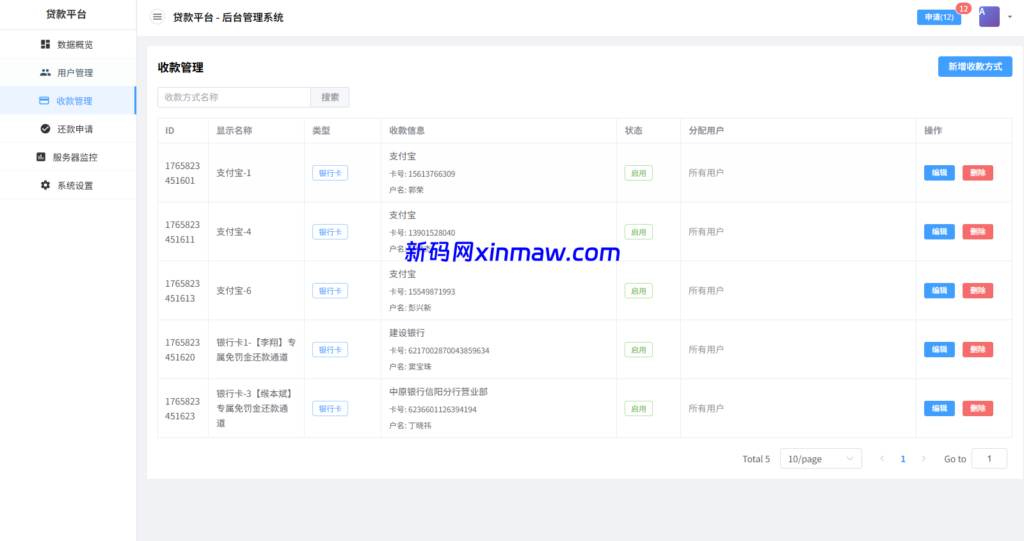Image resolution: width=1024 pixels, height=541 pixels.
Task: Open 还款申请 menu item
Action: [x=68, y=129]
